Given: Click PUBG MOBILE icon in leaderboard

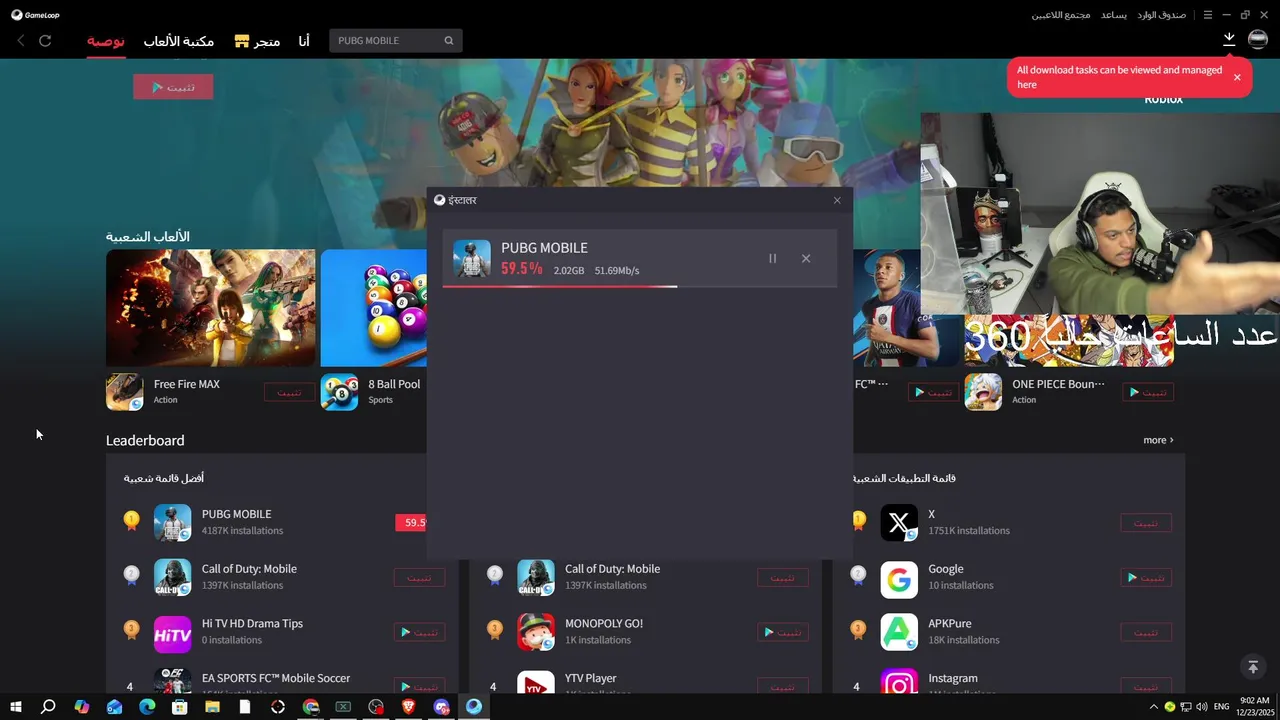Looking at the screenshot, I should point(172,522).
